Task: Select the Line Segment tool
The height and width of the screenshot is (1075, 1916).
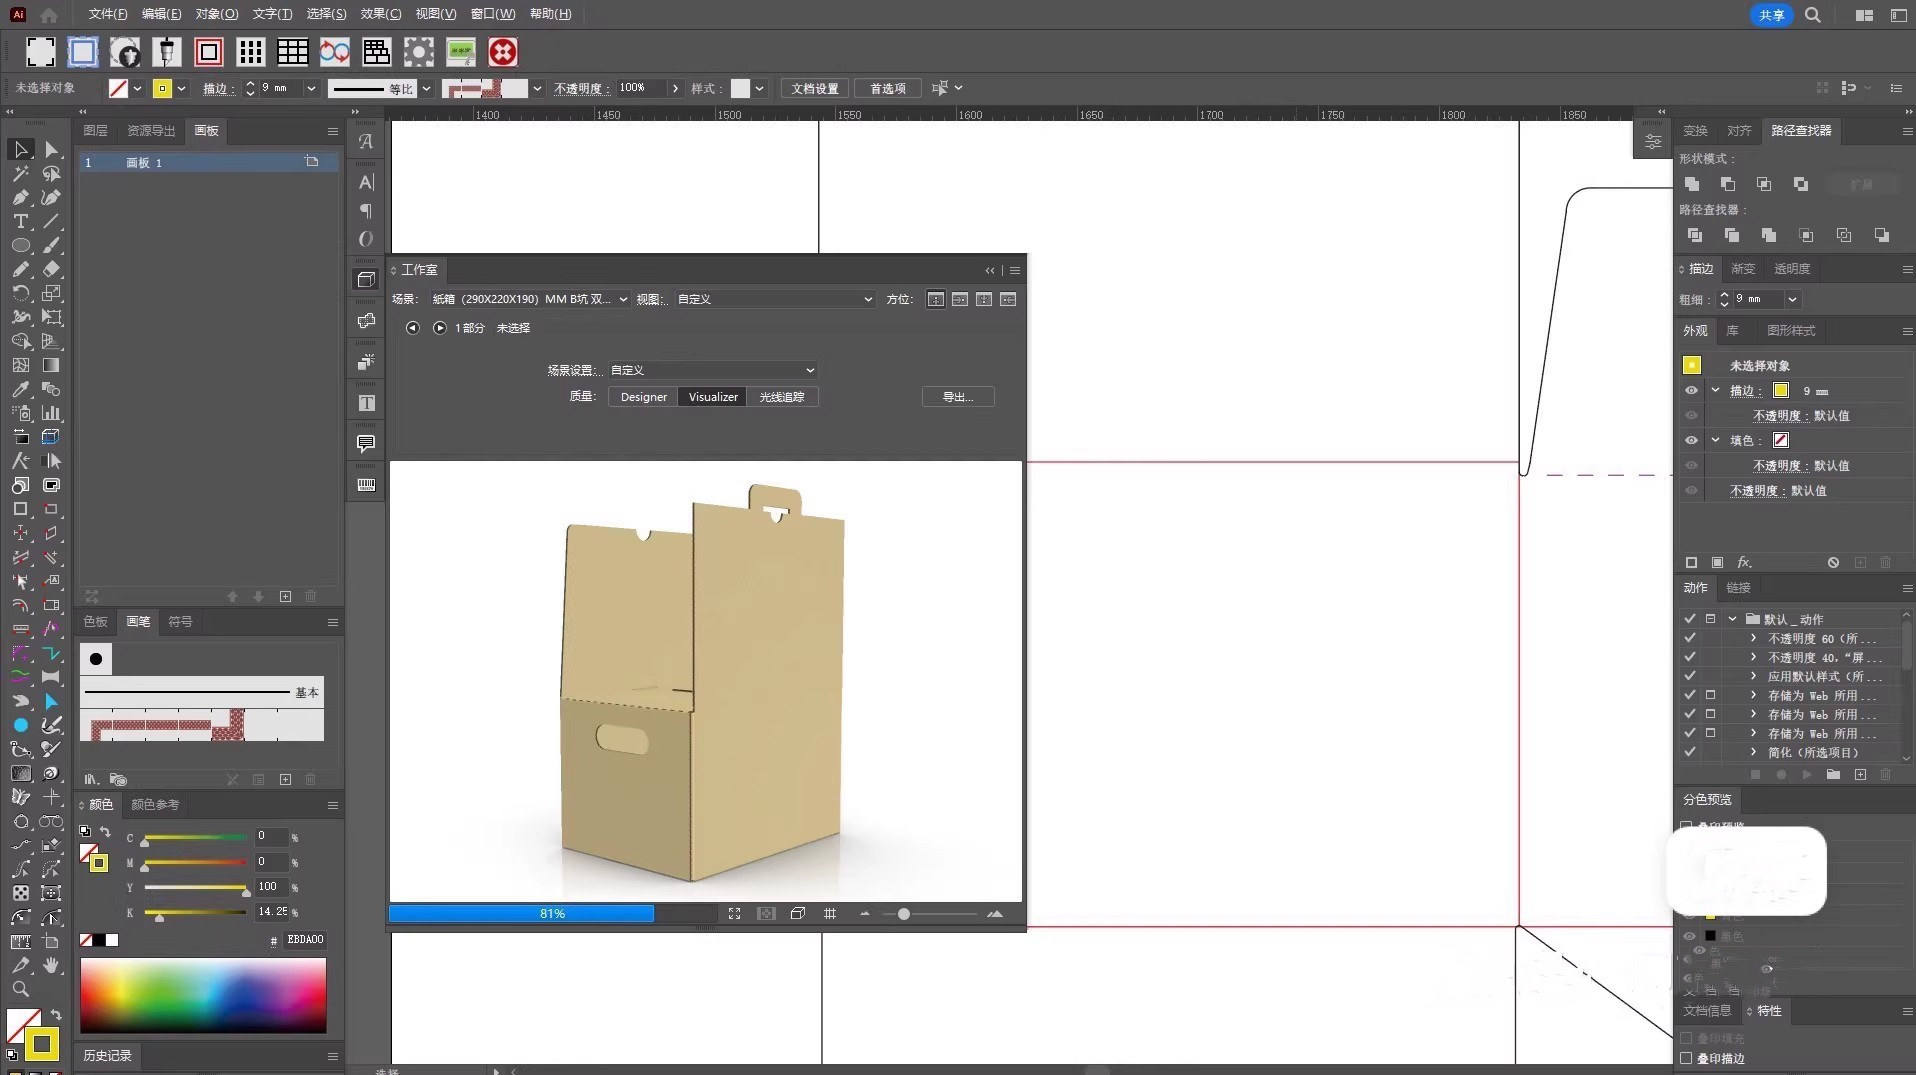Action: 52,222
